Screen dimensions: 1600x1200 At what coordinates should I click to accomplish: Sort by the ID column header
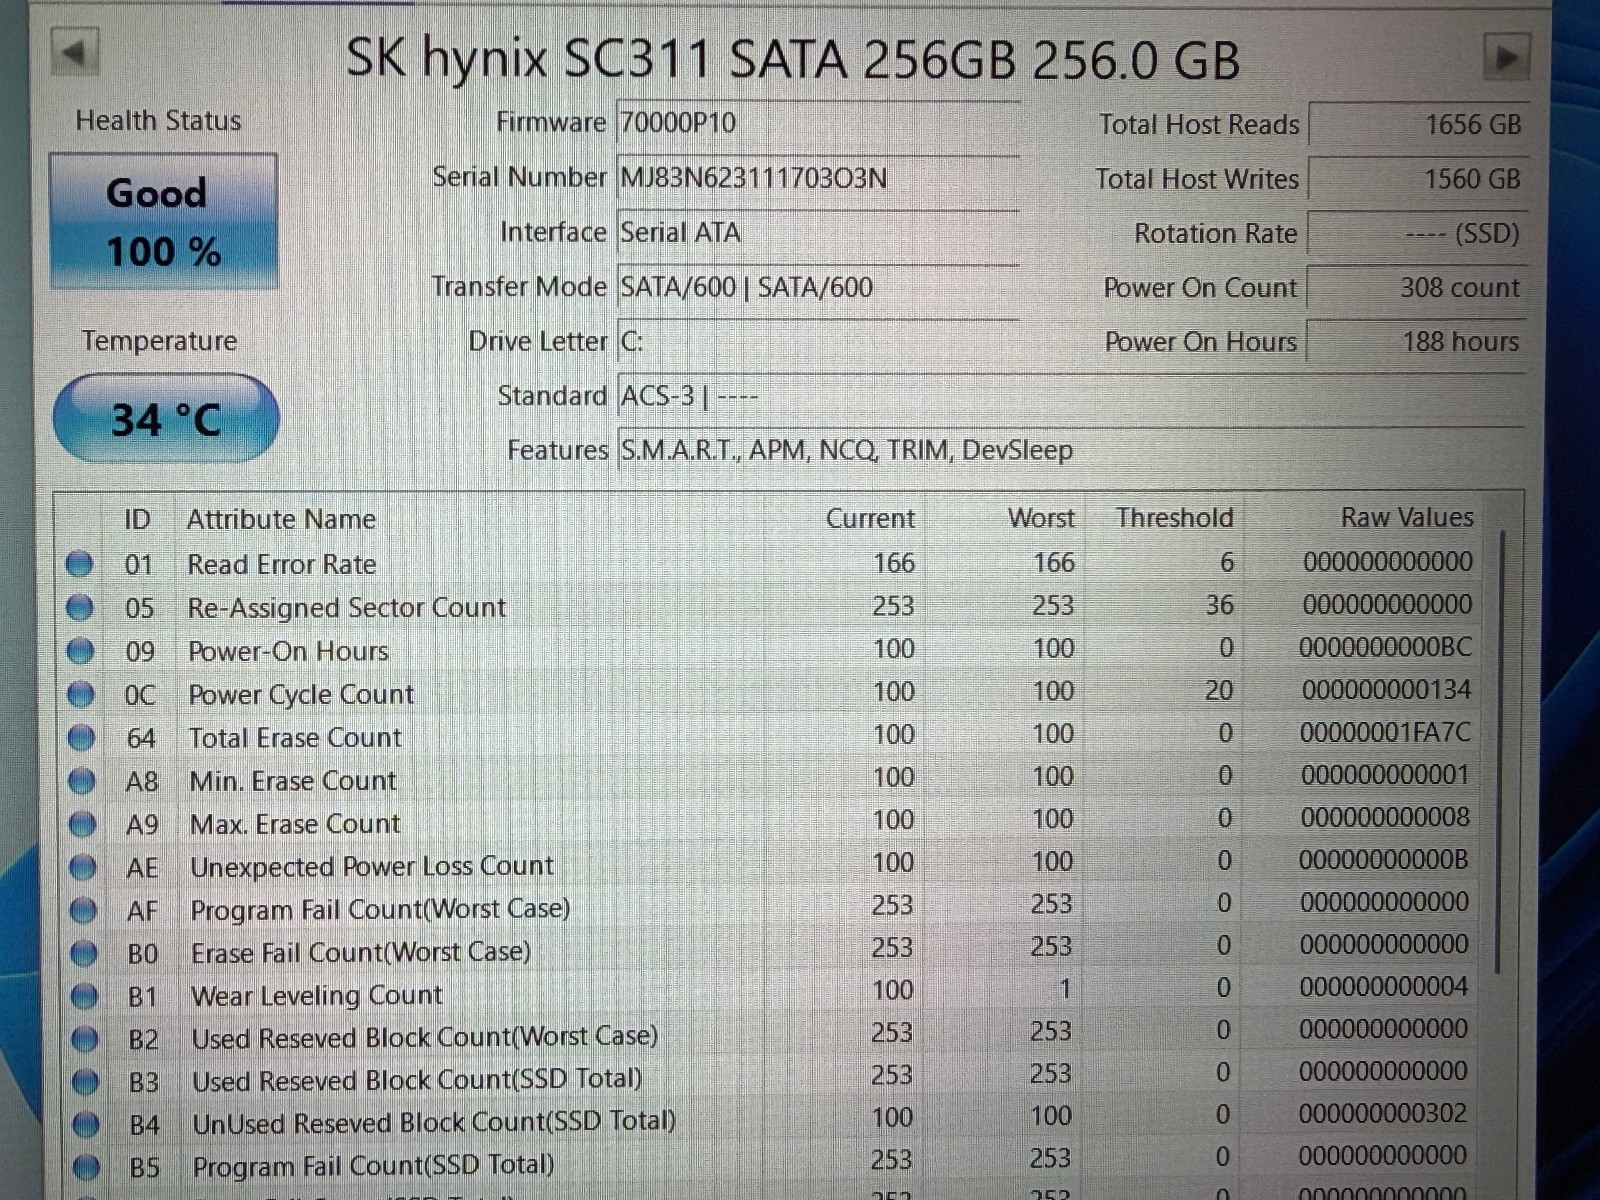[137, 520]
